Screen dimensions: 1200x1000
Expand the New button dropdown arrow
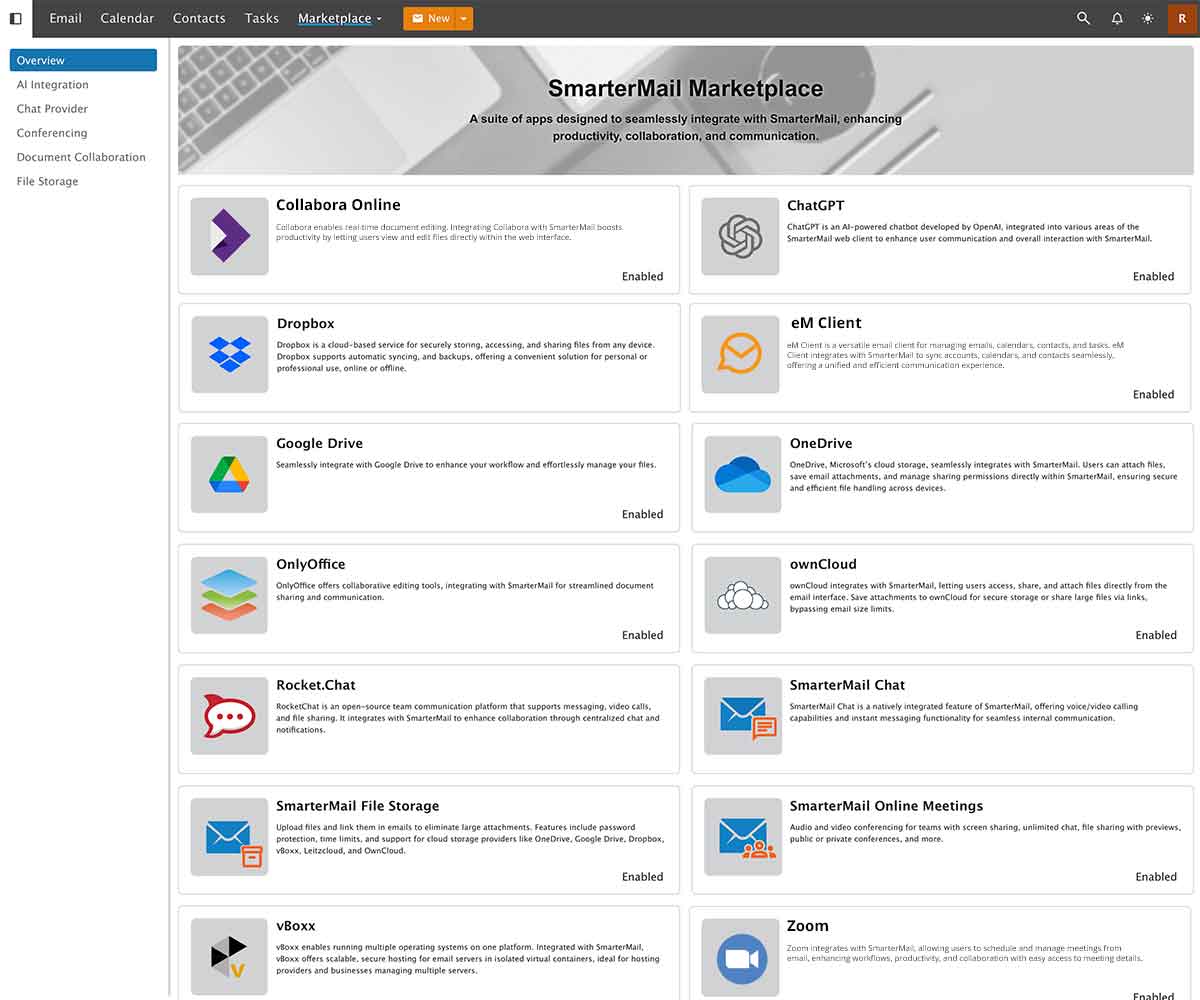coord(463,18)
